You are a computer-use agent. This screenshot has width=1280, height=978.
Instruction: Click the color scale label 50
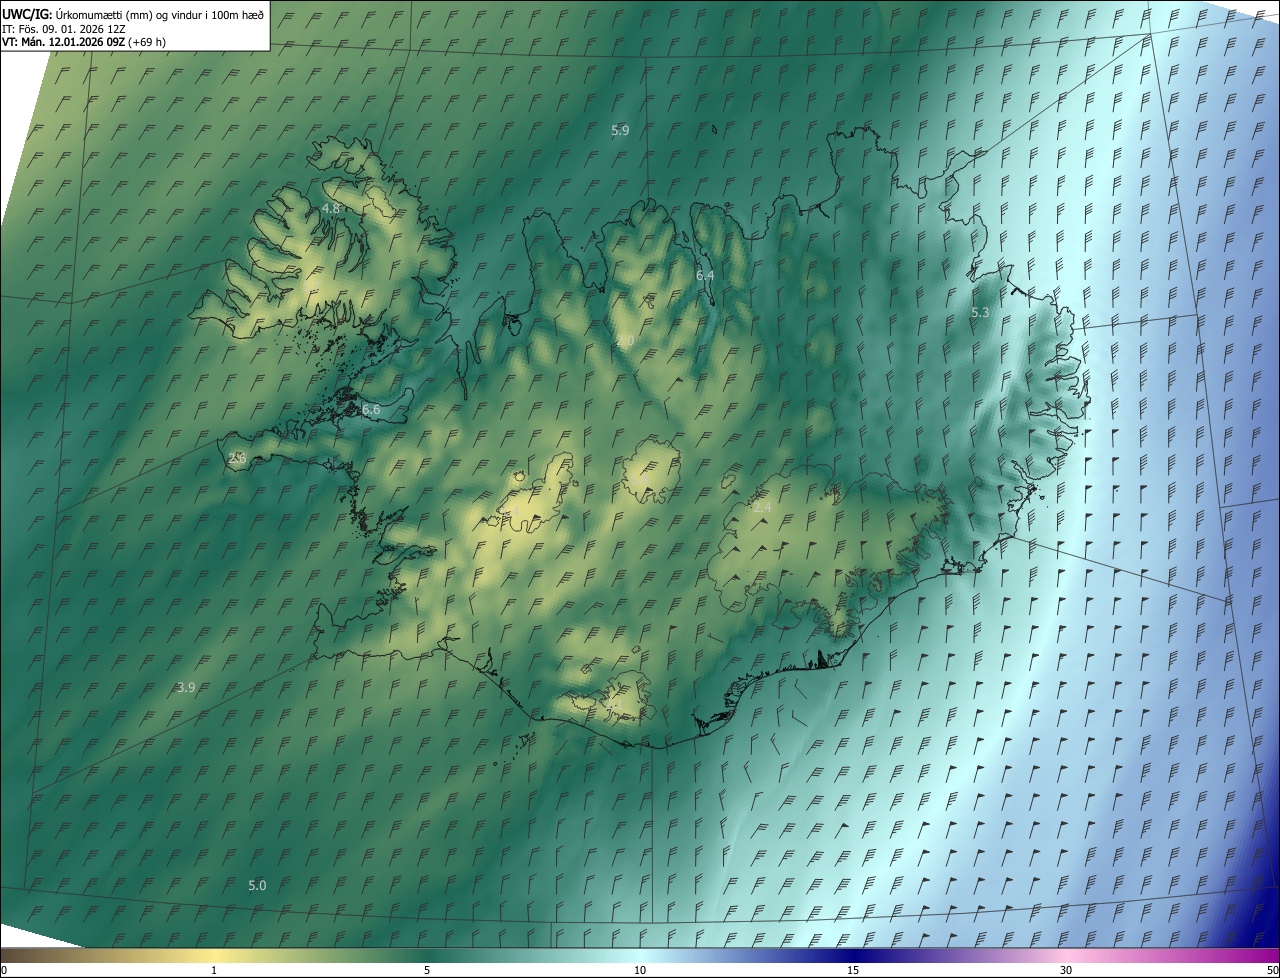1272,970
